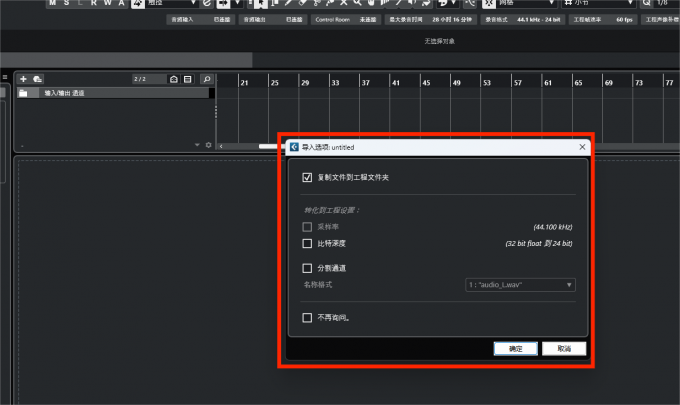The height and width of the screenshot is (405, 680).
Task: Click the horizontal scrollbar left arrow
Action: click(x=221, y=146)
